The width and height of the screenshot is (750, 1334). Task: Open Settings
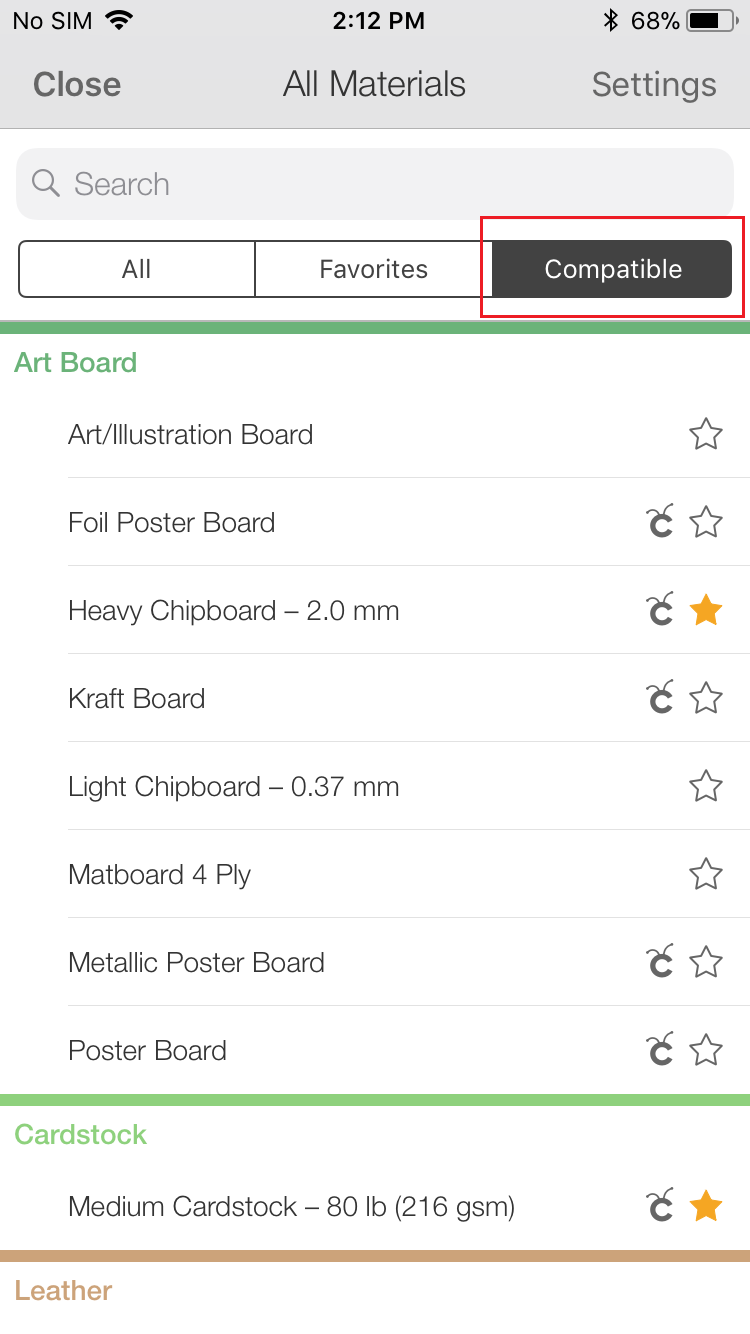654,85
